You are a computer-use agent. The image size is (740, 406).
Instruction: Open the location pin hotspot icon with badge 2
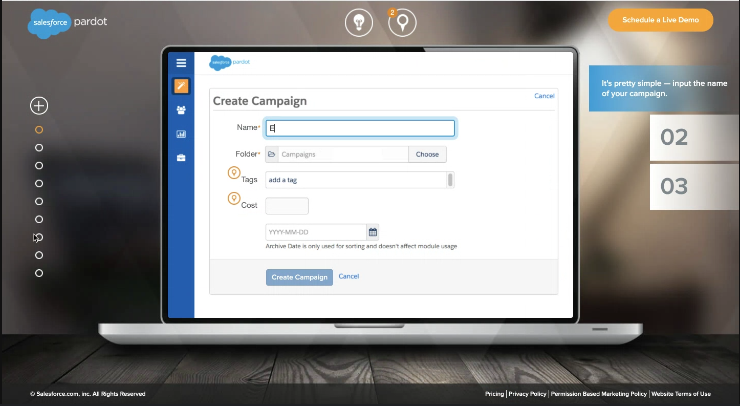click(402, 22)
